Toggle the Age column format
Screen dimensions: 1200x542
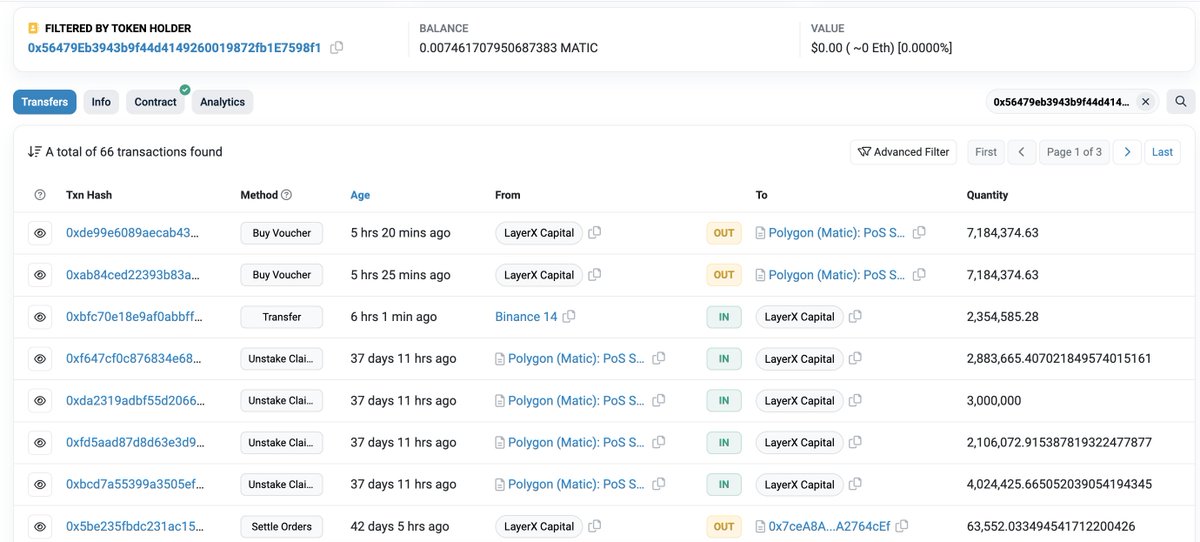pyautogui.click(x=360, y=195)
